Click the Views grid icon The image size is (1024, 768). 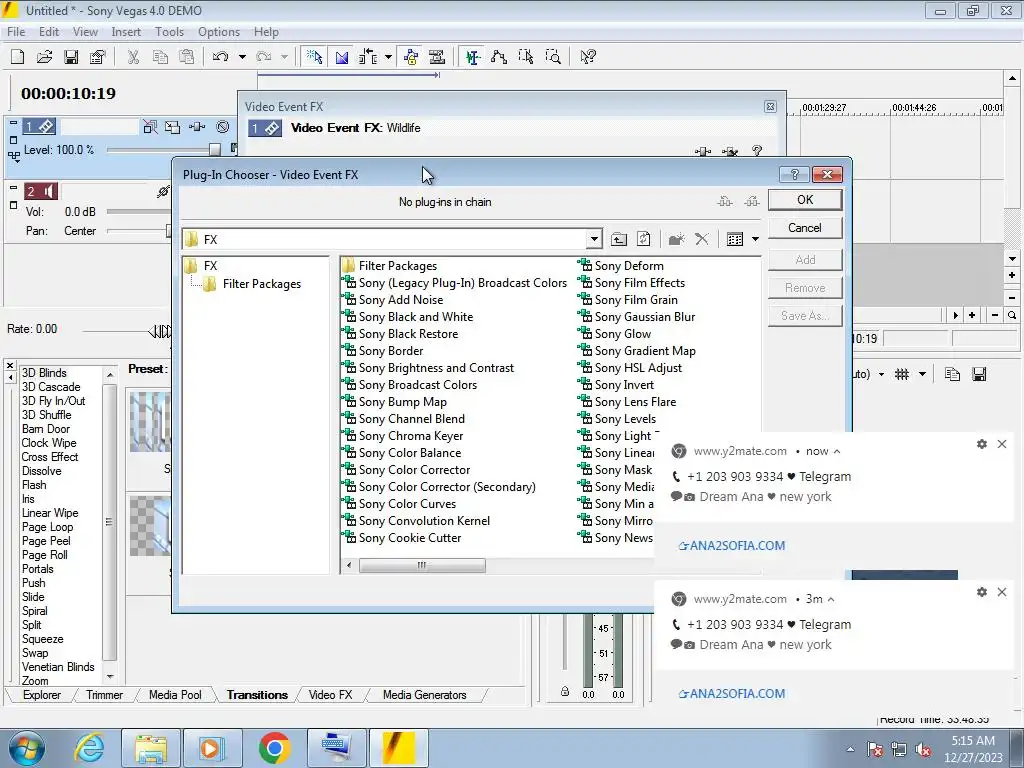point(735,239)
